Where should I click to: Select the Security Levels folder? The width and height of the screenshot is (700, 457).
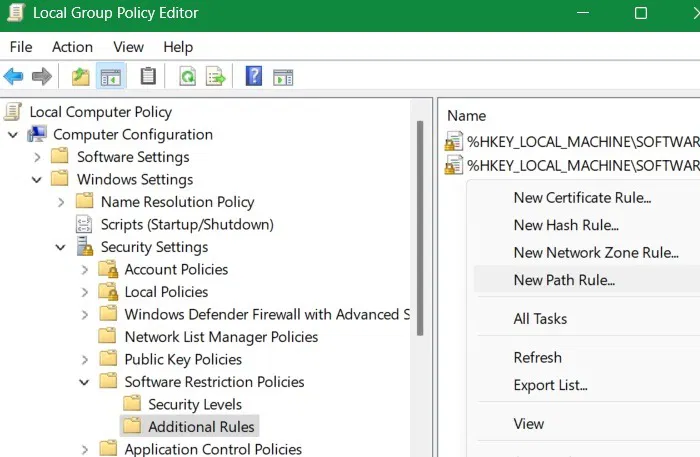(195, 404)
